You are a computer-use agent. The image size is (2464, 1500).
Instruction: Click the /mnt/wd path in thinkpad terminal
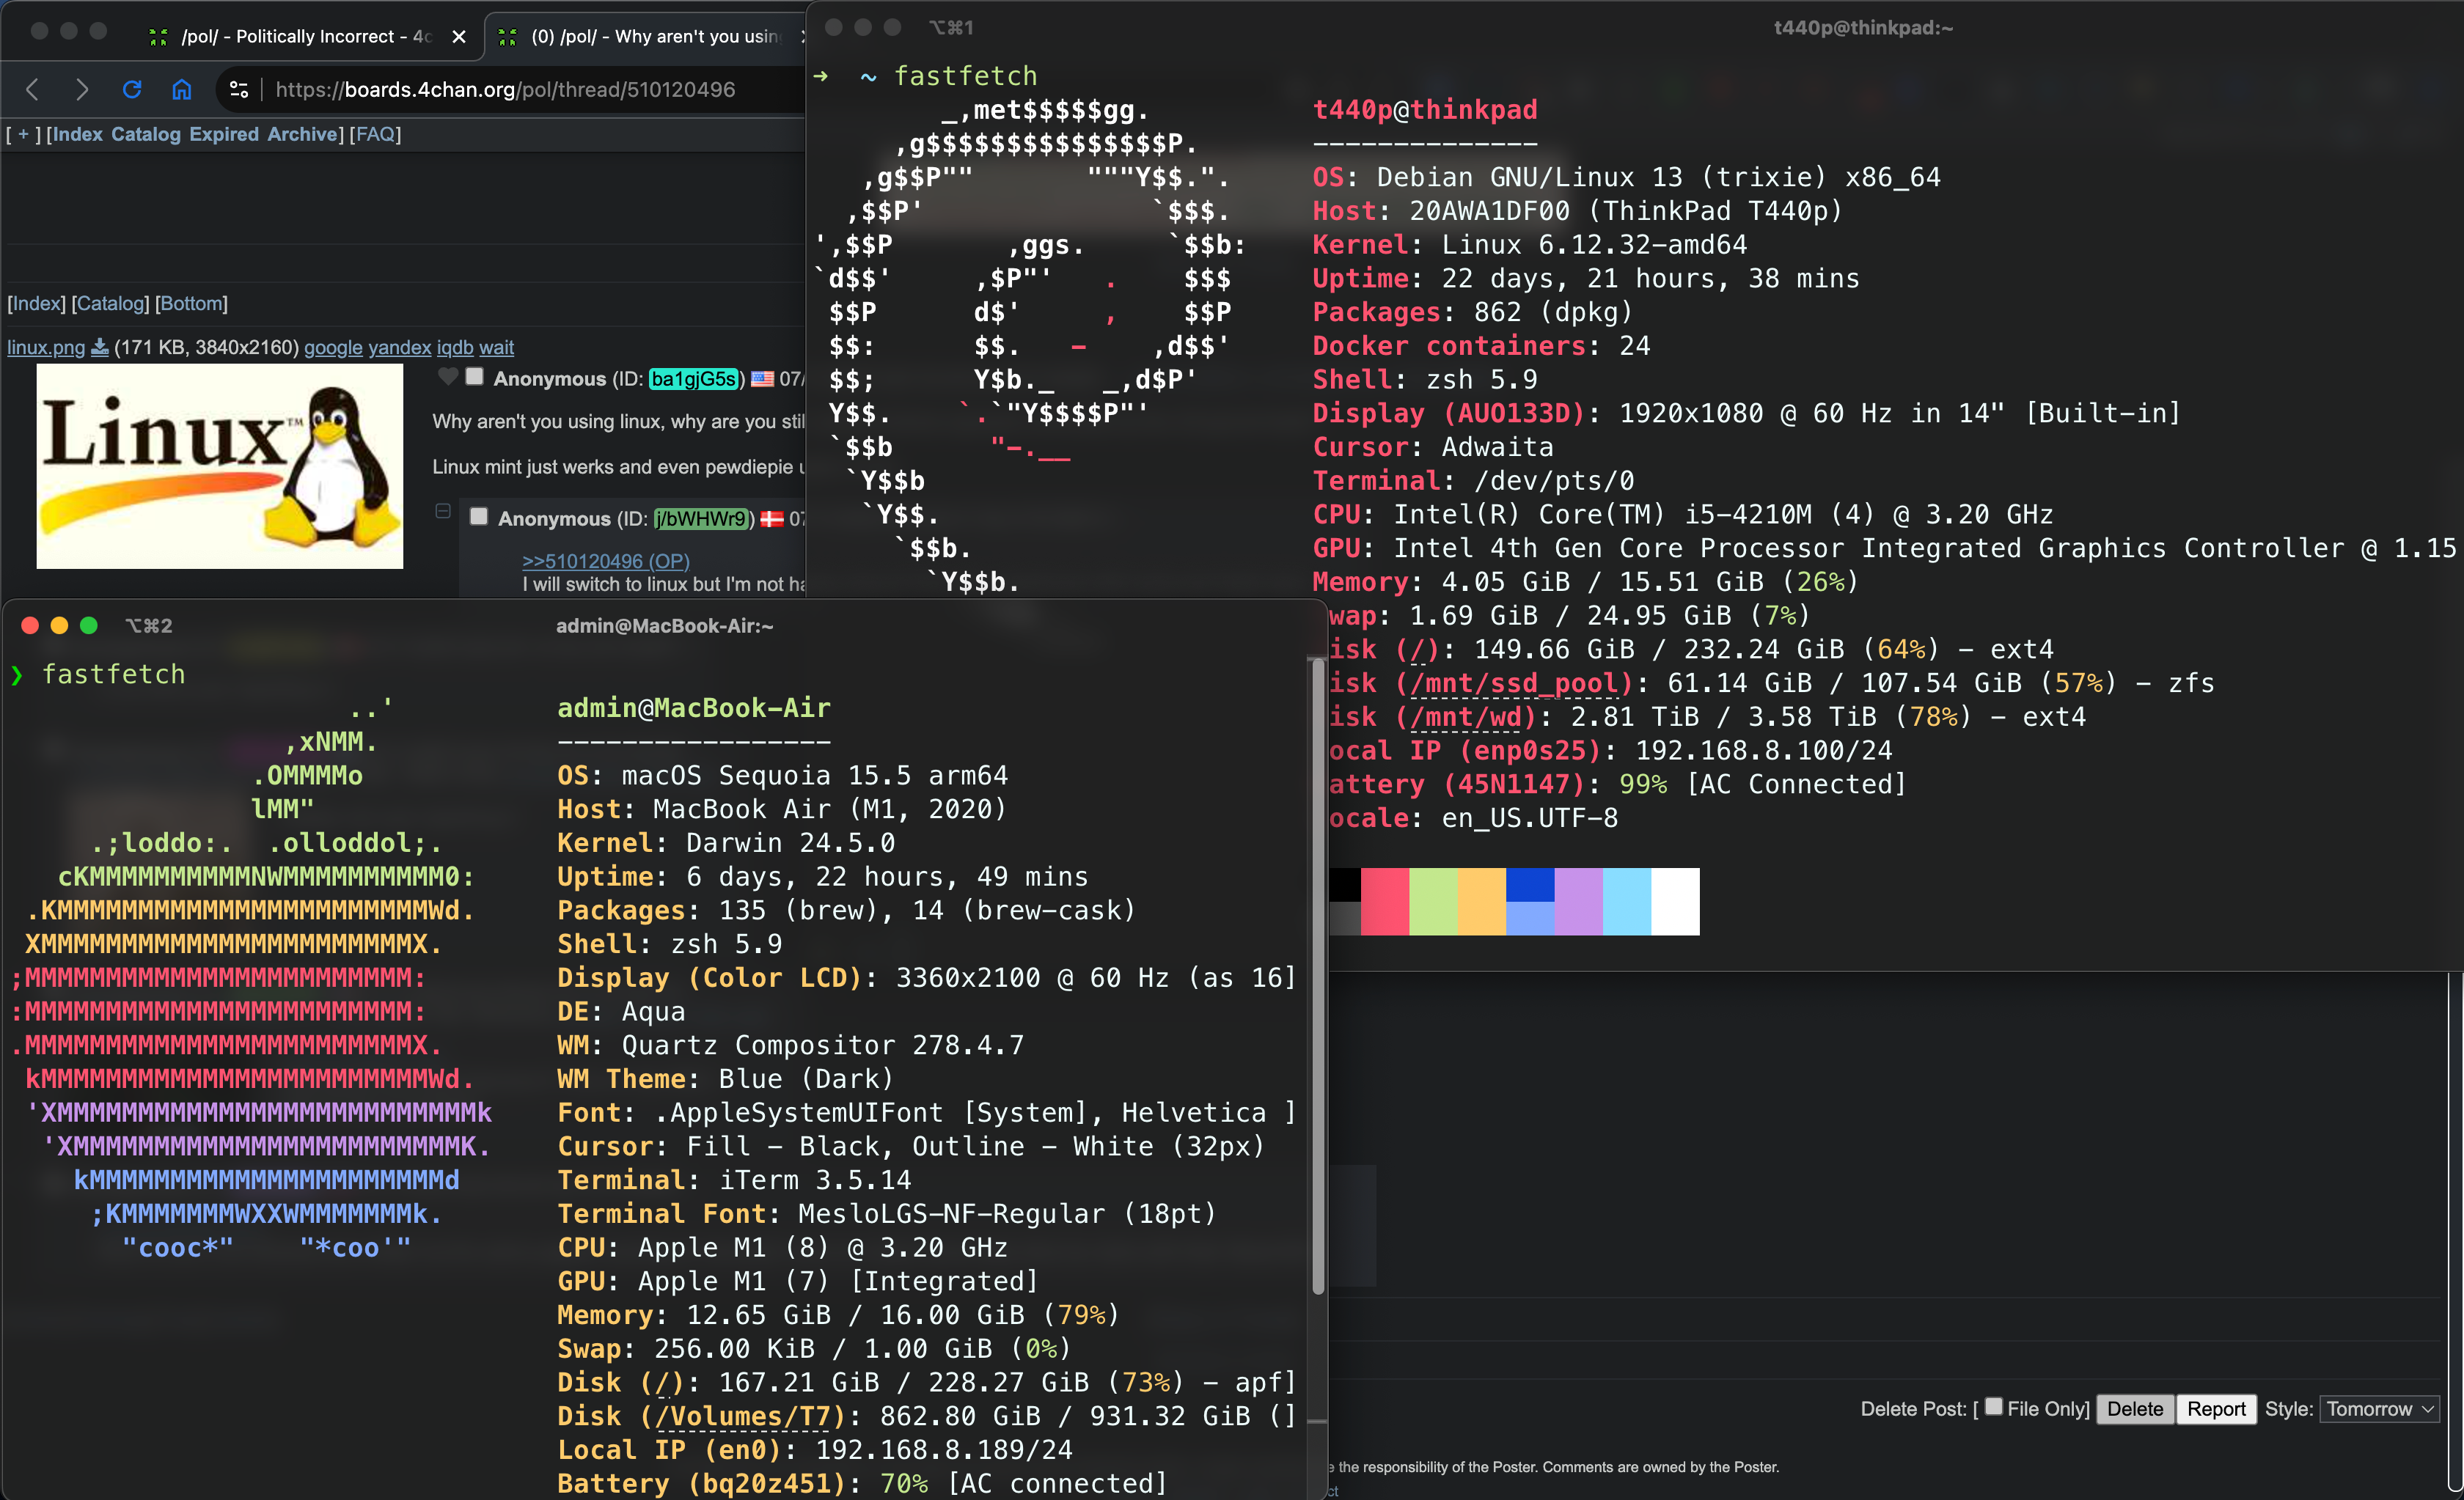[1465, 717]
